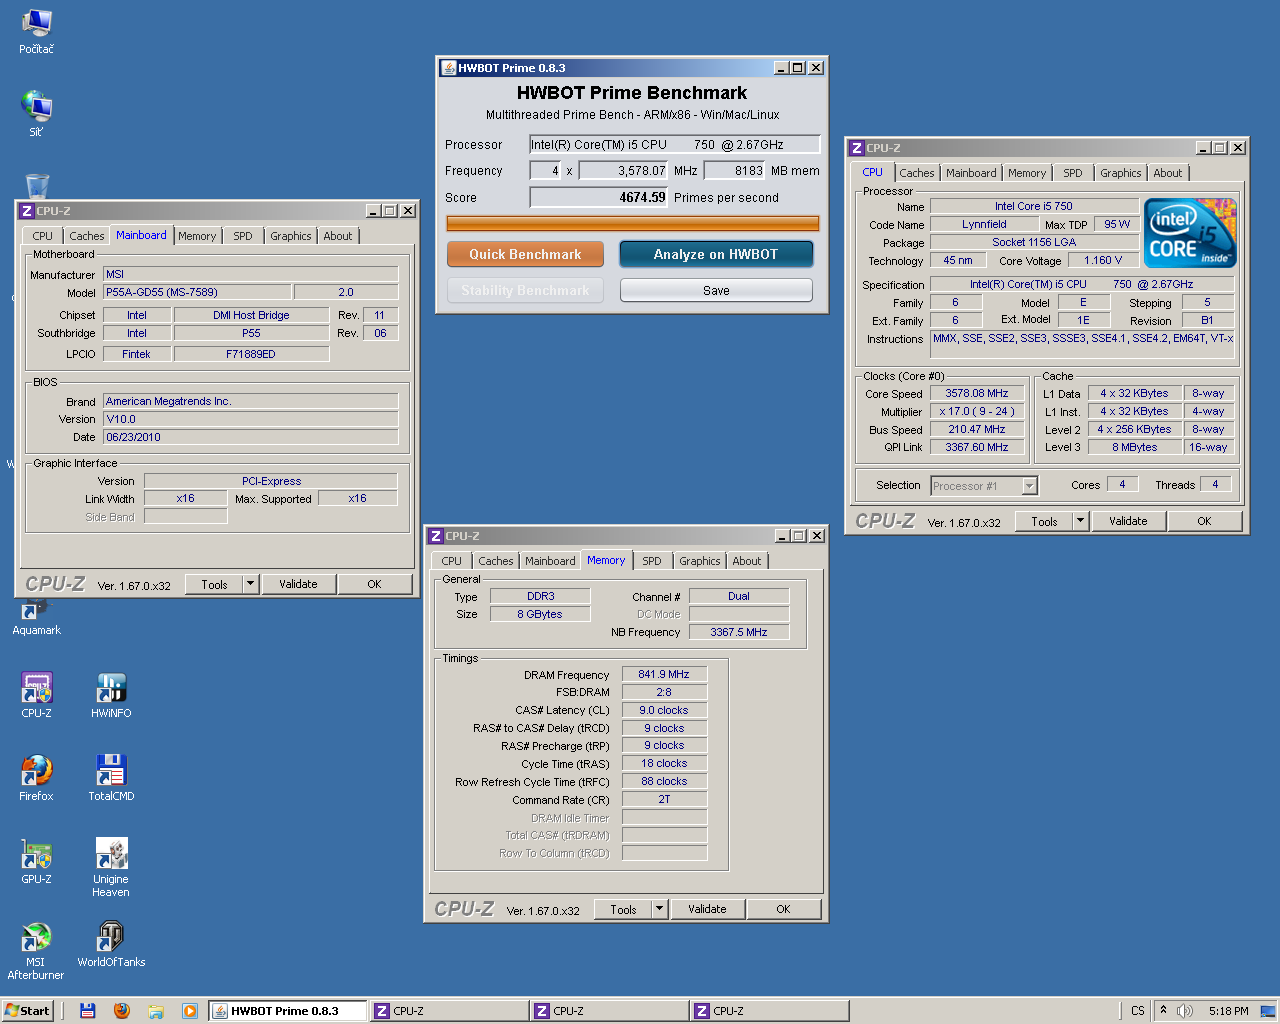Viewport: 1280px width, 1024px height.
Task: Click the memory field showing 8183
Action: [x=734, y=171]
